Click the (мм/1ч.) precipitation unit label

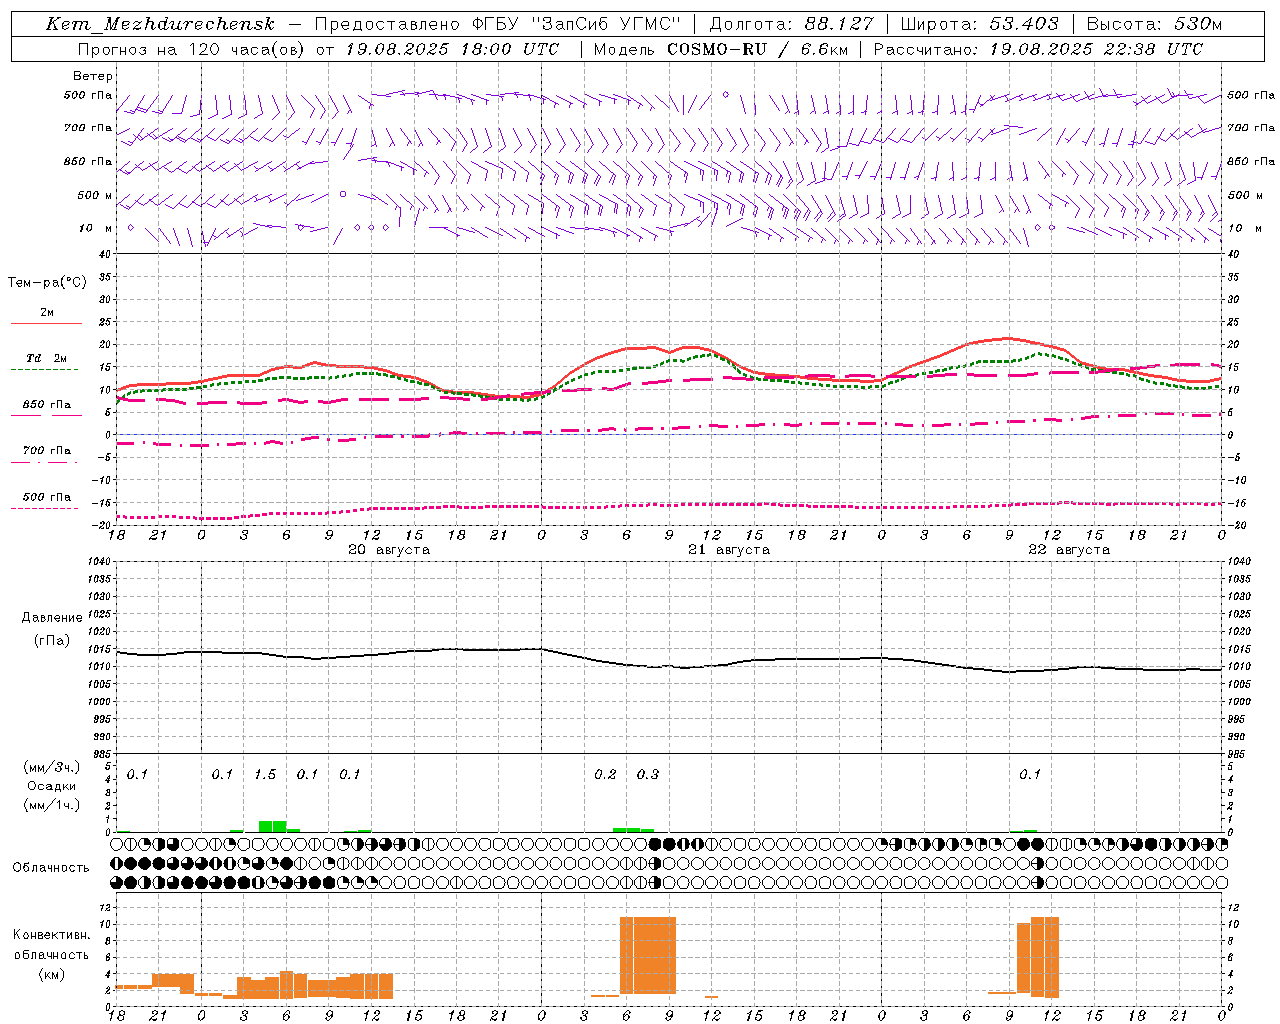coord(52,805)
